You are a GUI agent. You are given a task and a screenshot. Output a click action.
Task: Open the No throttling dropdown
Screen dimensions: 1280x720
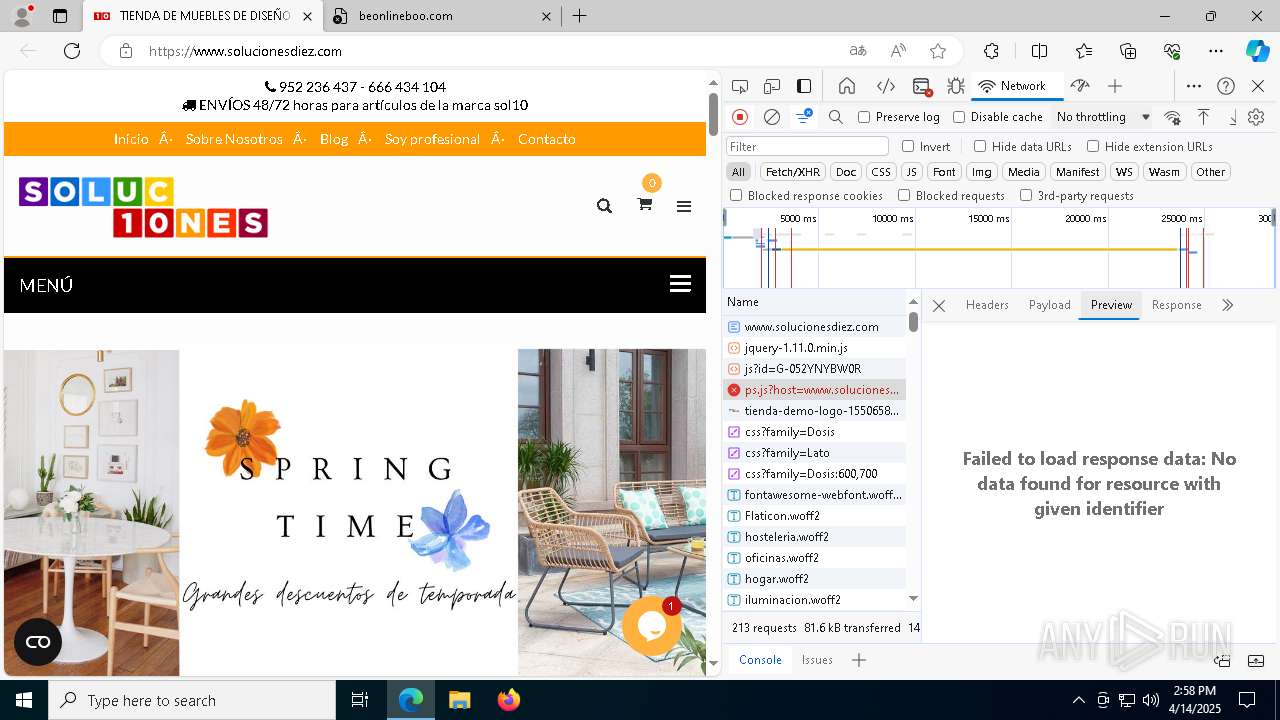1103,117
